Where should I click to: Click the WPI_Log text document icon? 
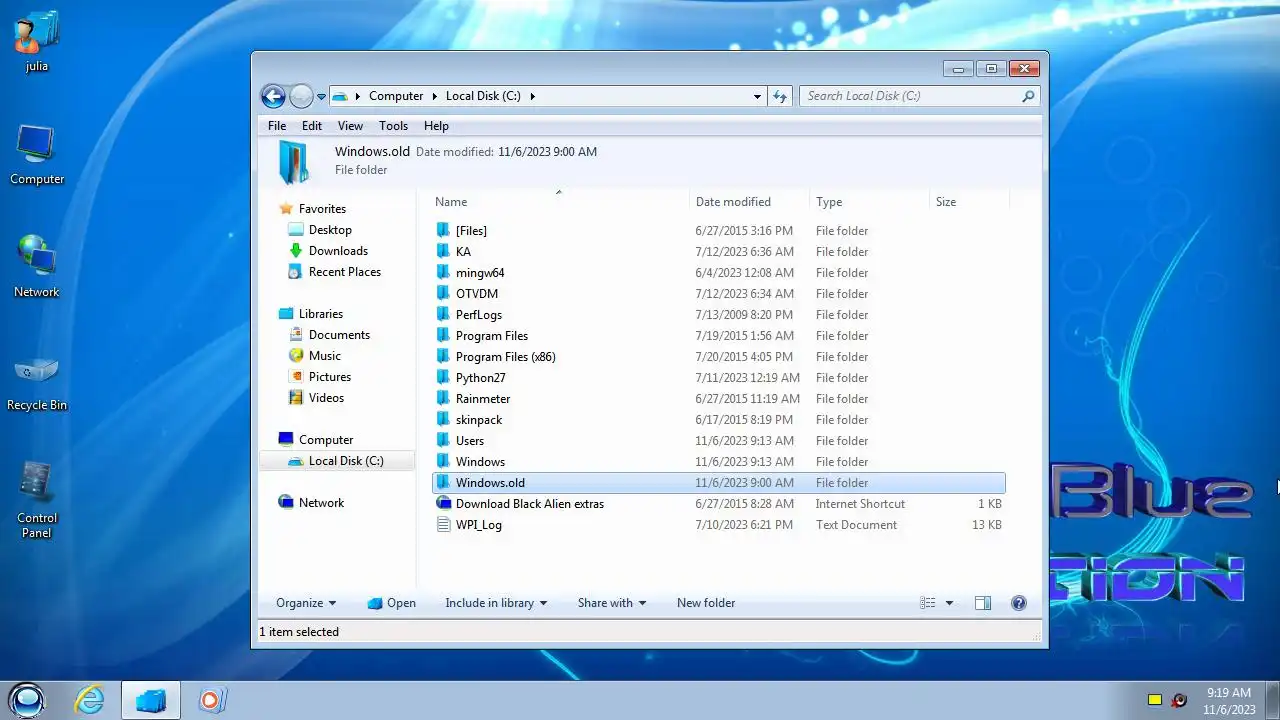pos(444,525)
